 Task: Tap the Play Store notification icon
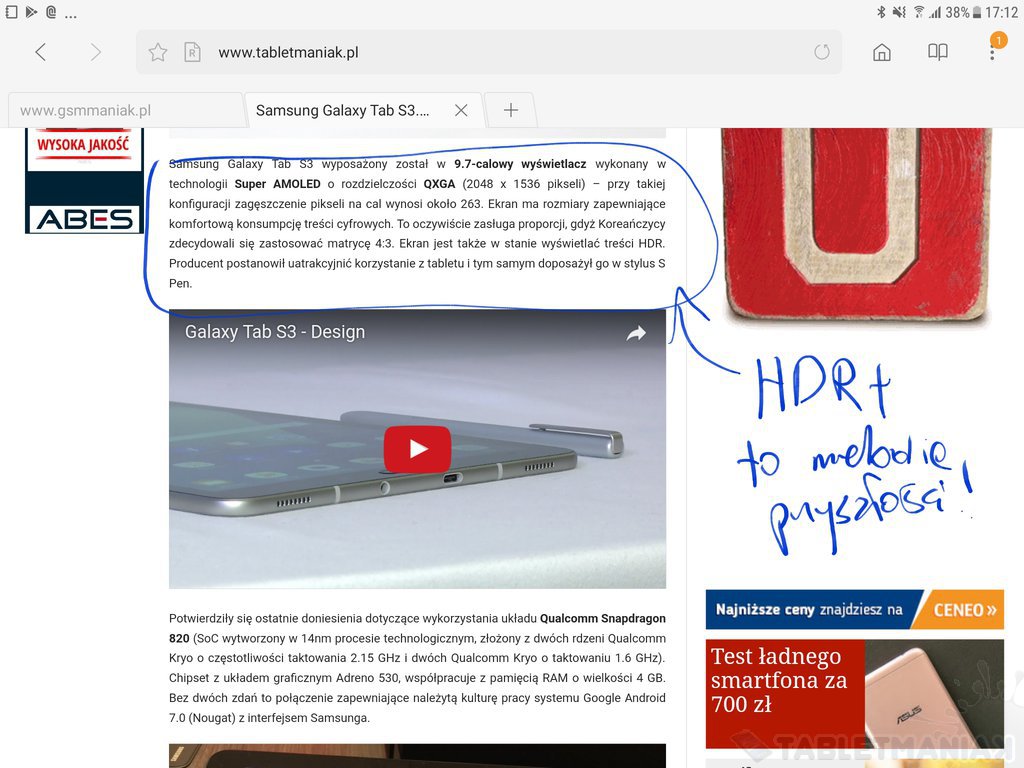[31, 12]
